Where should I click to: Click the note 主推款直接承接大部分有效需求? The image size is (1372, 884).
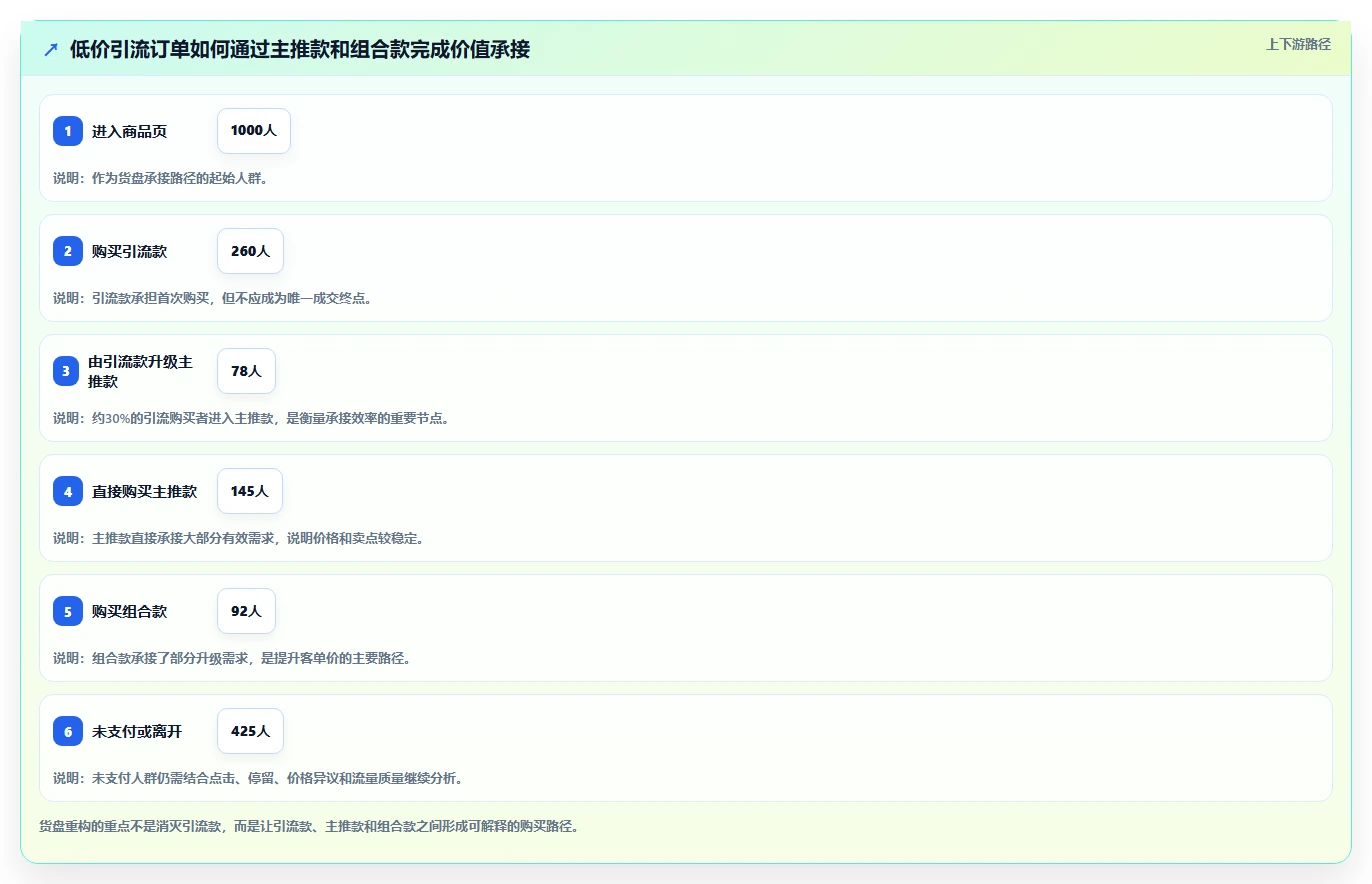tap(240, 538)
